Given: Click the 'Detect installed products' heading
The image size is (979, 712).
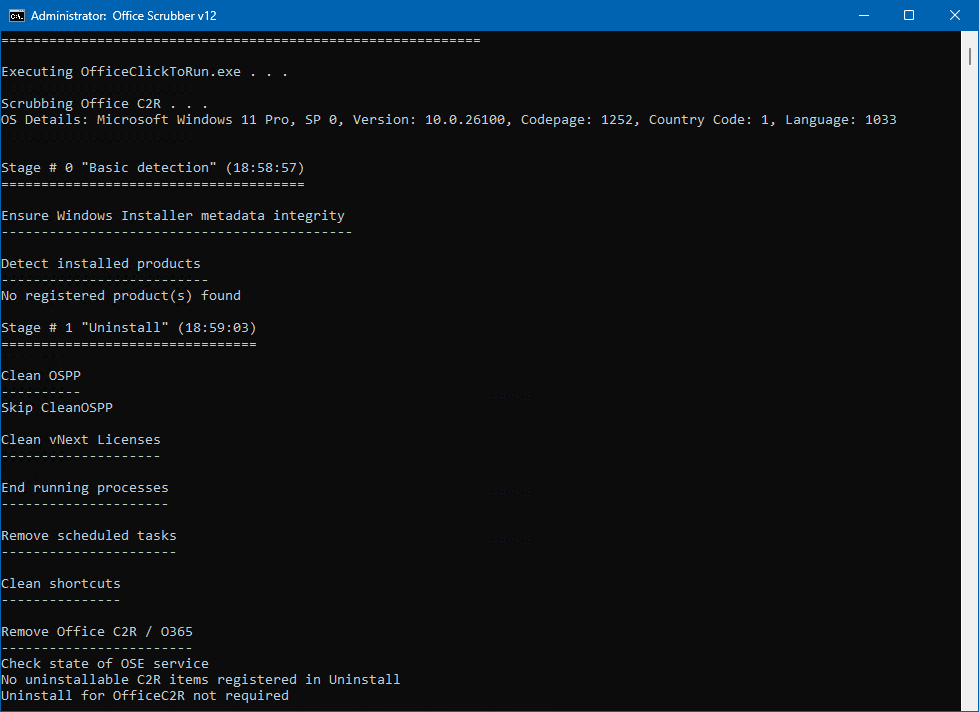Looking at the screenshot, I should coord(101,264).
